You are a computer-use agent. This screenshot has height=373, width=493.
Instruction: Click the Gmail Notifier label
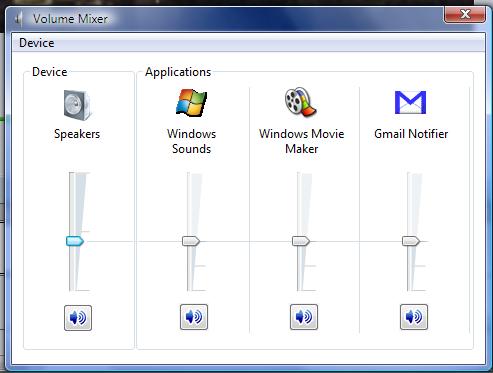click(411, 134)
